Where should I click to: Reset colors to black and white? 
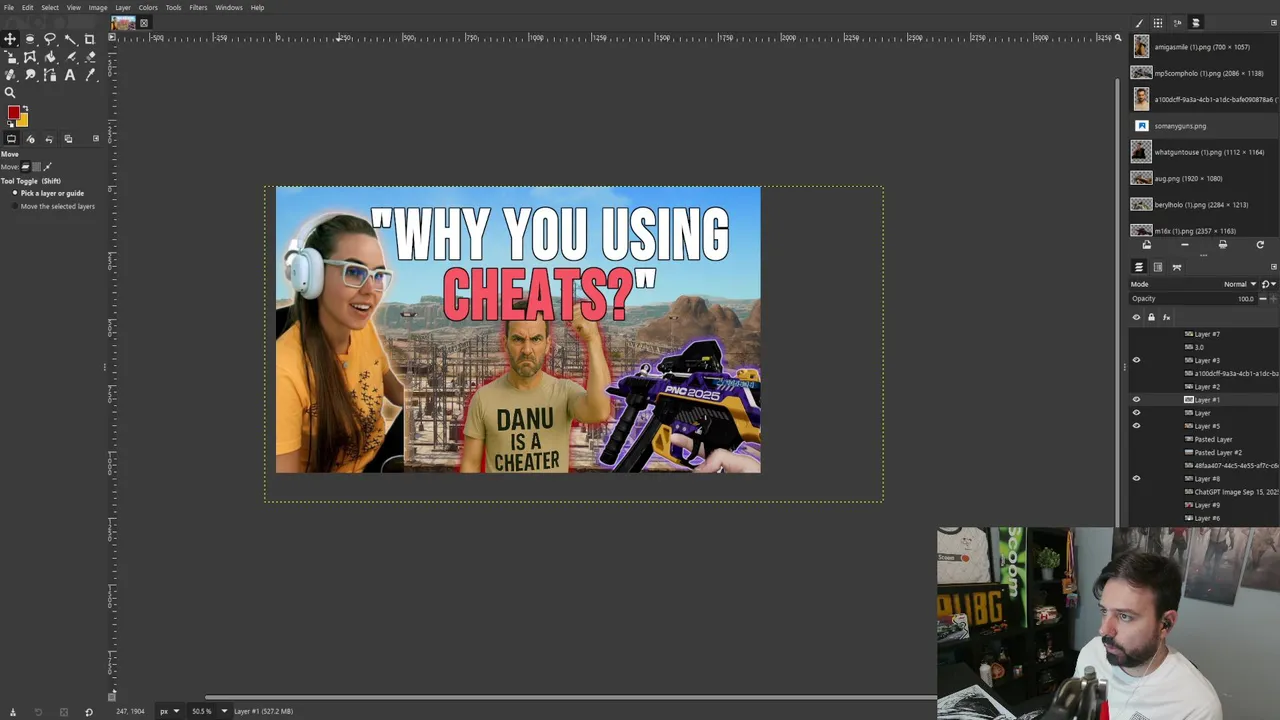[x=10, y=124]
